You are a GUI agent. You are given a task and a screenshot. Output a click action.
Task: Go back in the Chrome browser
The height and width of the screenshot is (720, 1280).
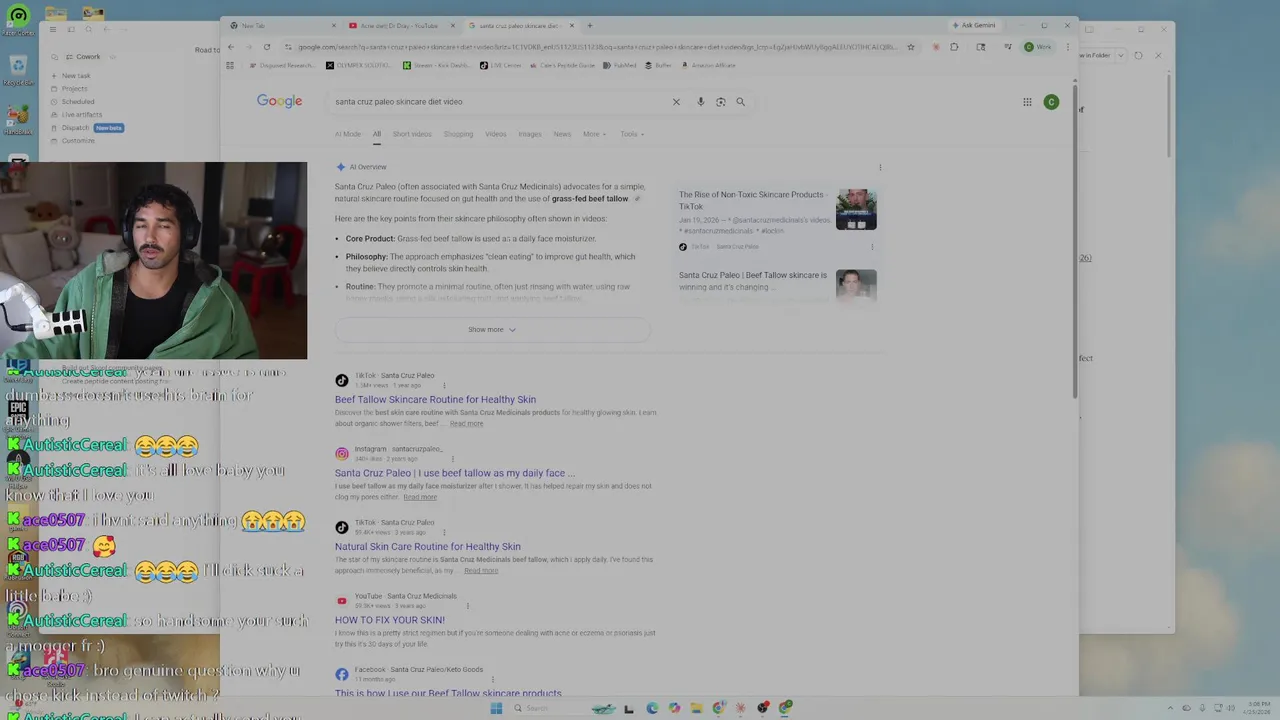pos(231,47)
